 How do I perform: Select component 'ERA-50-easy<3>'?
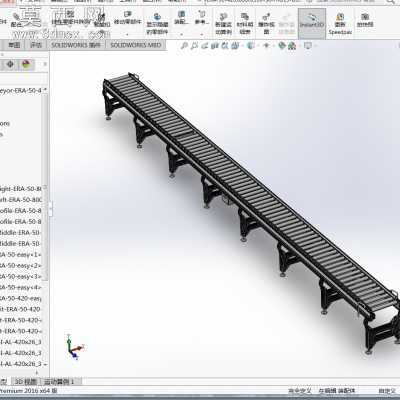click(21, 276)
